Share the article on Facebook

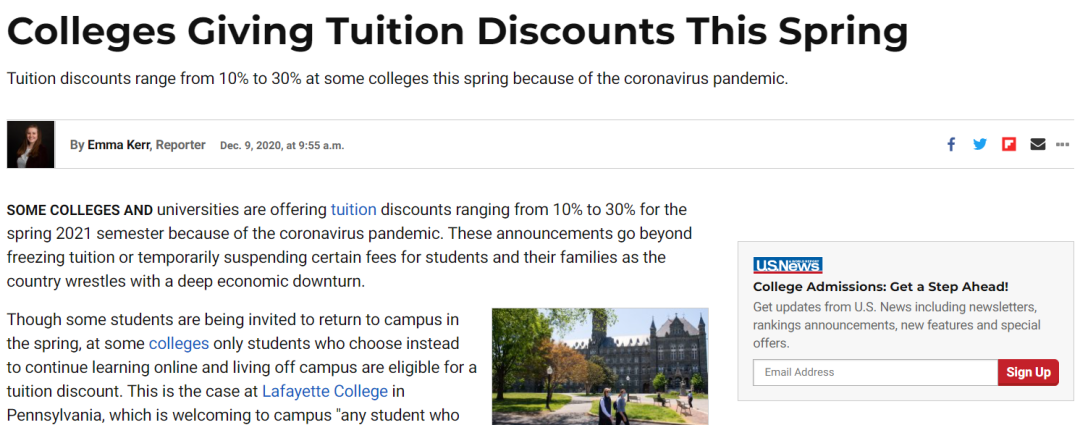[x=951, y=144]
